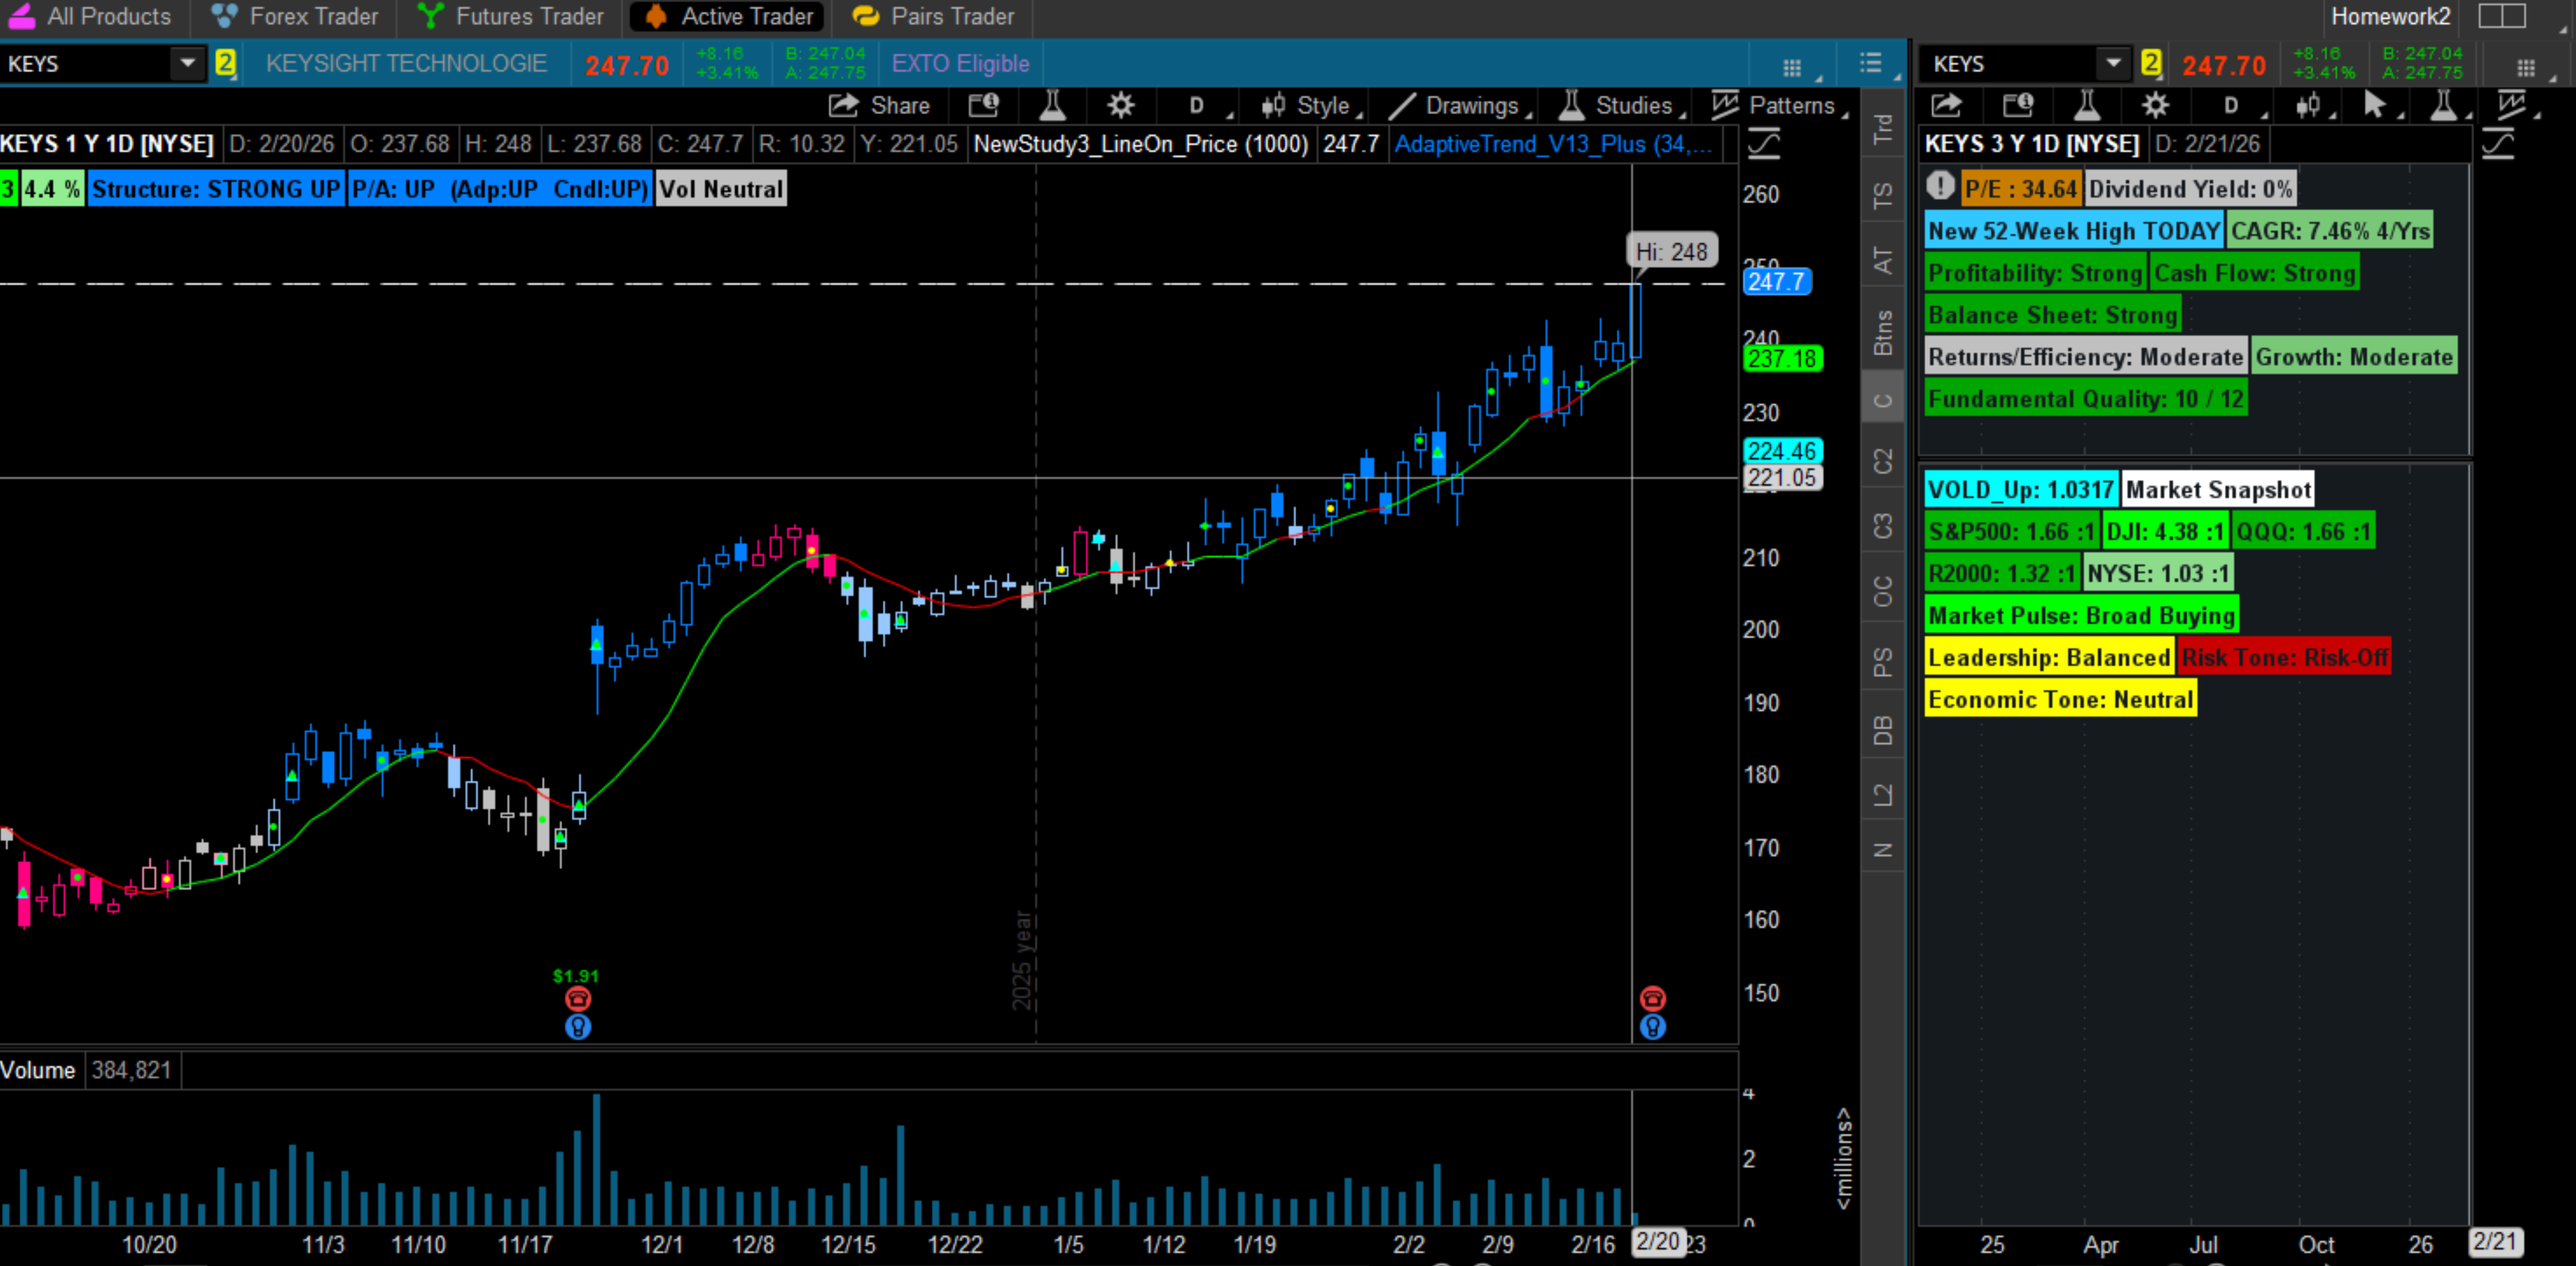Viewport: 2576px width, 1266px height.
Task: Click the earnings phone icon at 2/20
Action: point(1652,998)
